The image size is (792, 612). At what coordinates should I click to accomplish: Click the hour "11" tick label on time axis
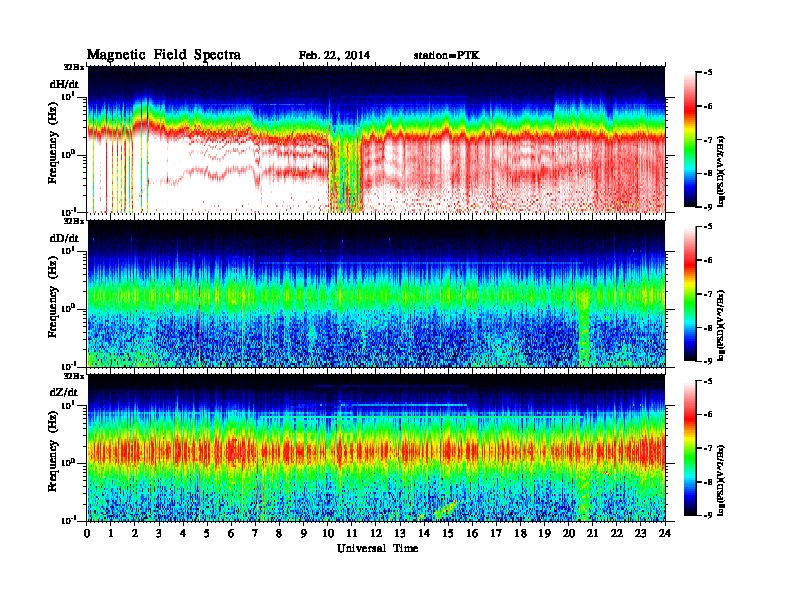point(352,534)
